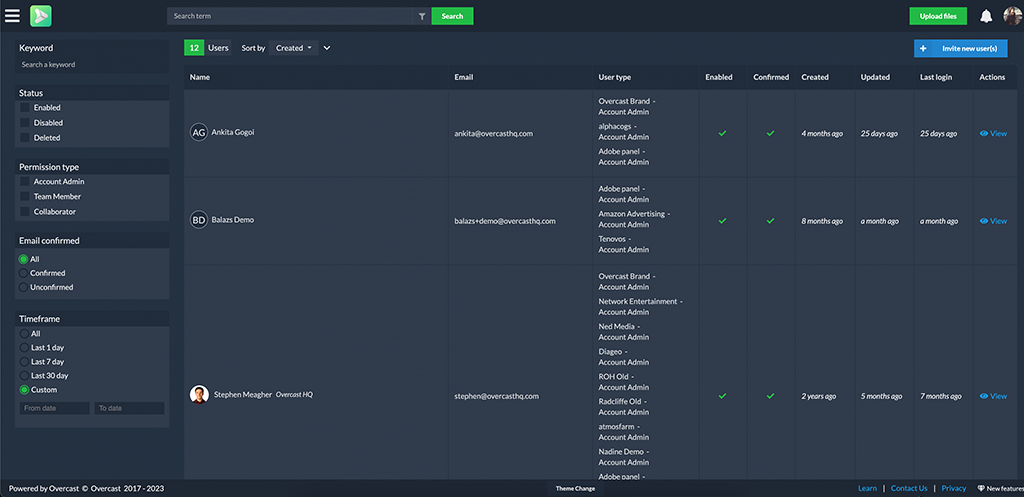Viewport: 1024px width, 497px height.
Task: Click the Enabled column header
Action: pos(718,77)
